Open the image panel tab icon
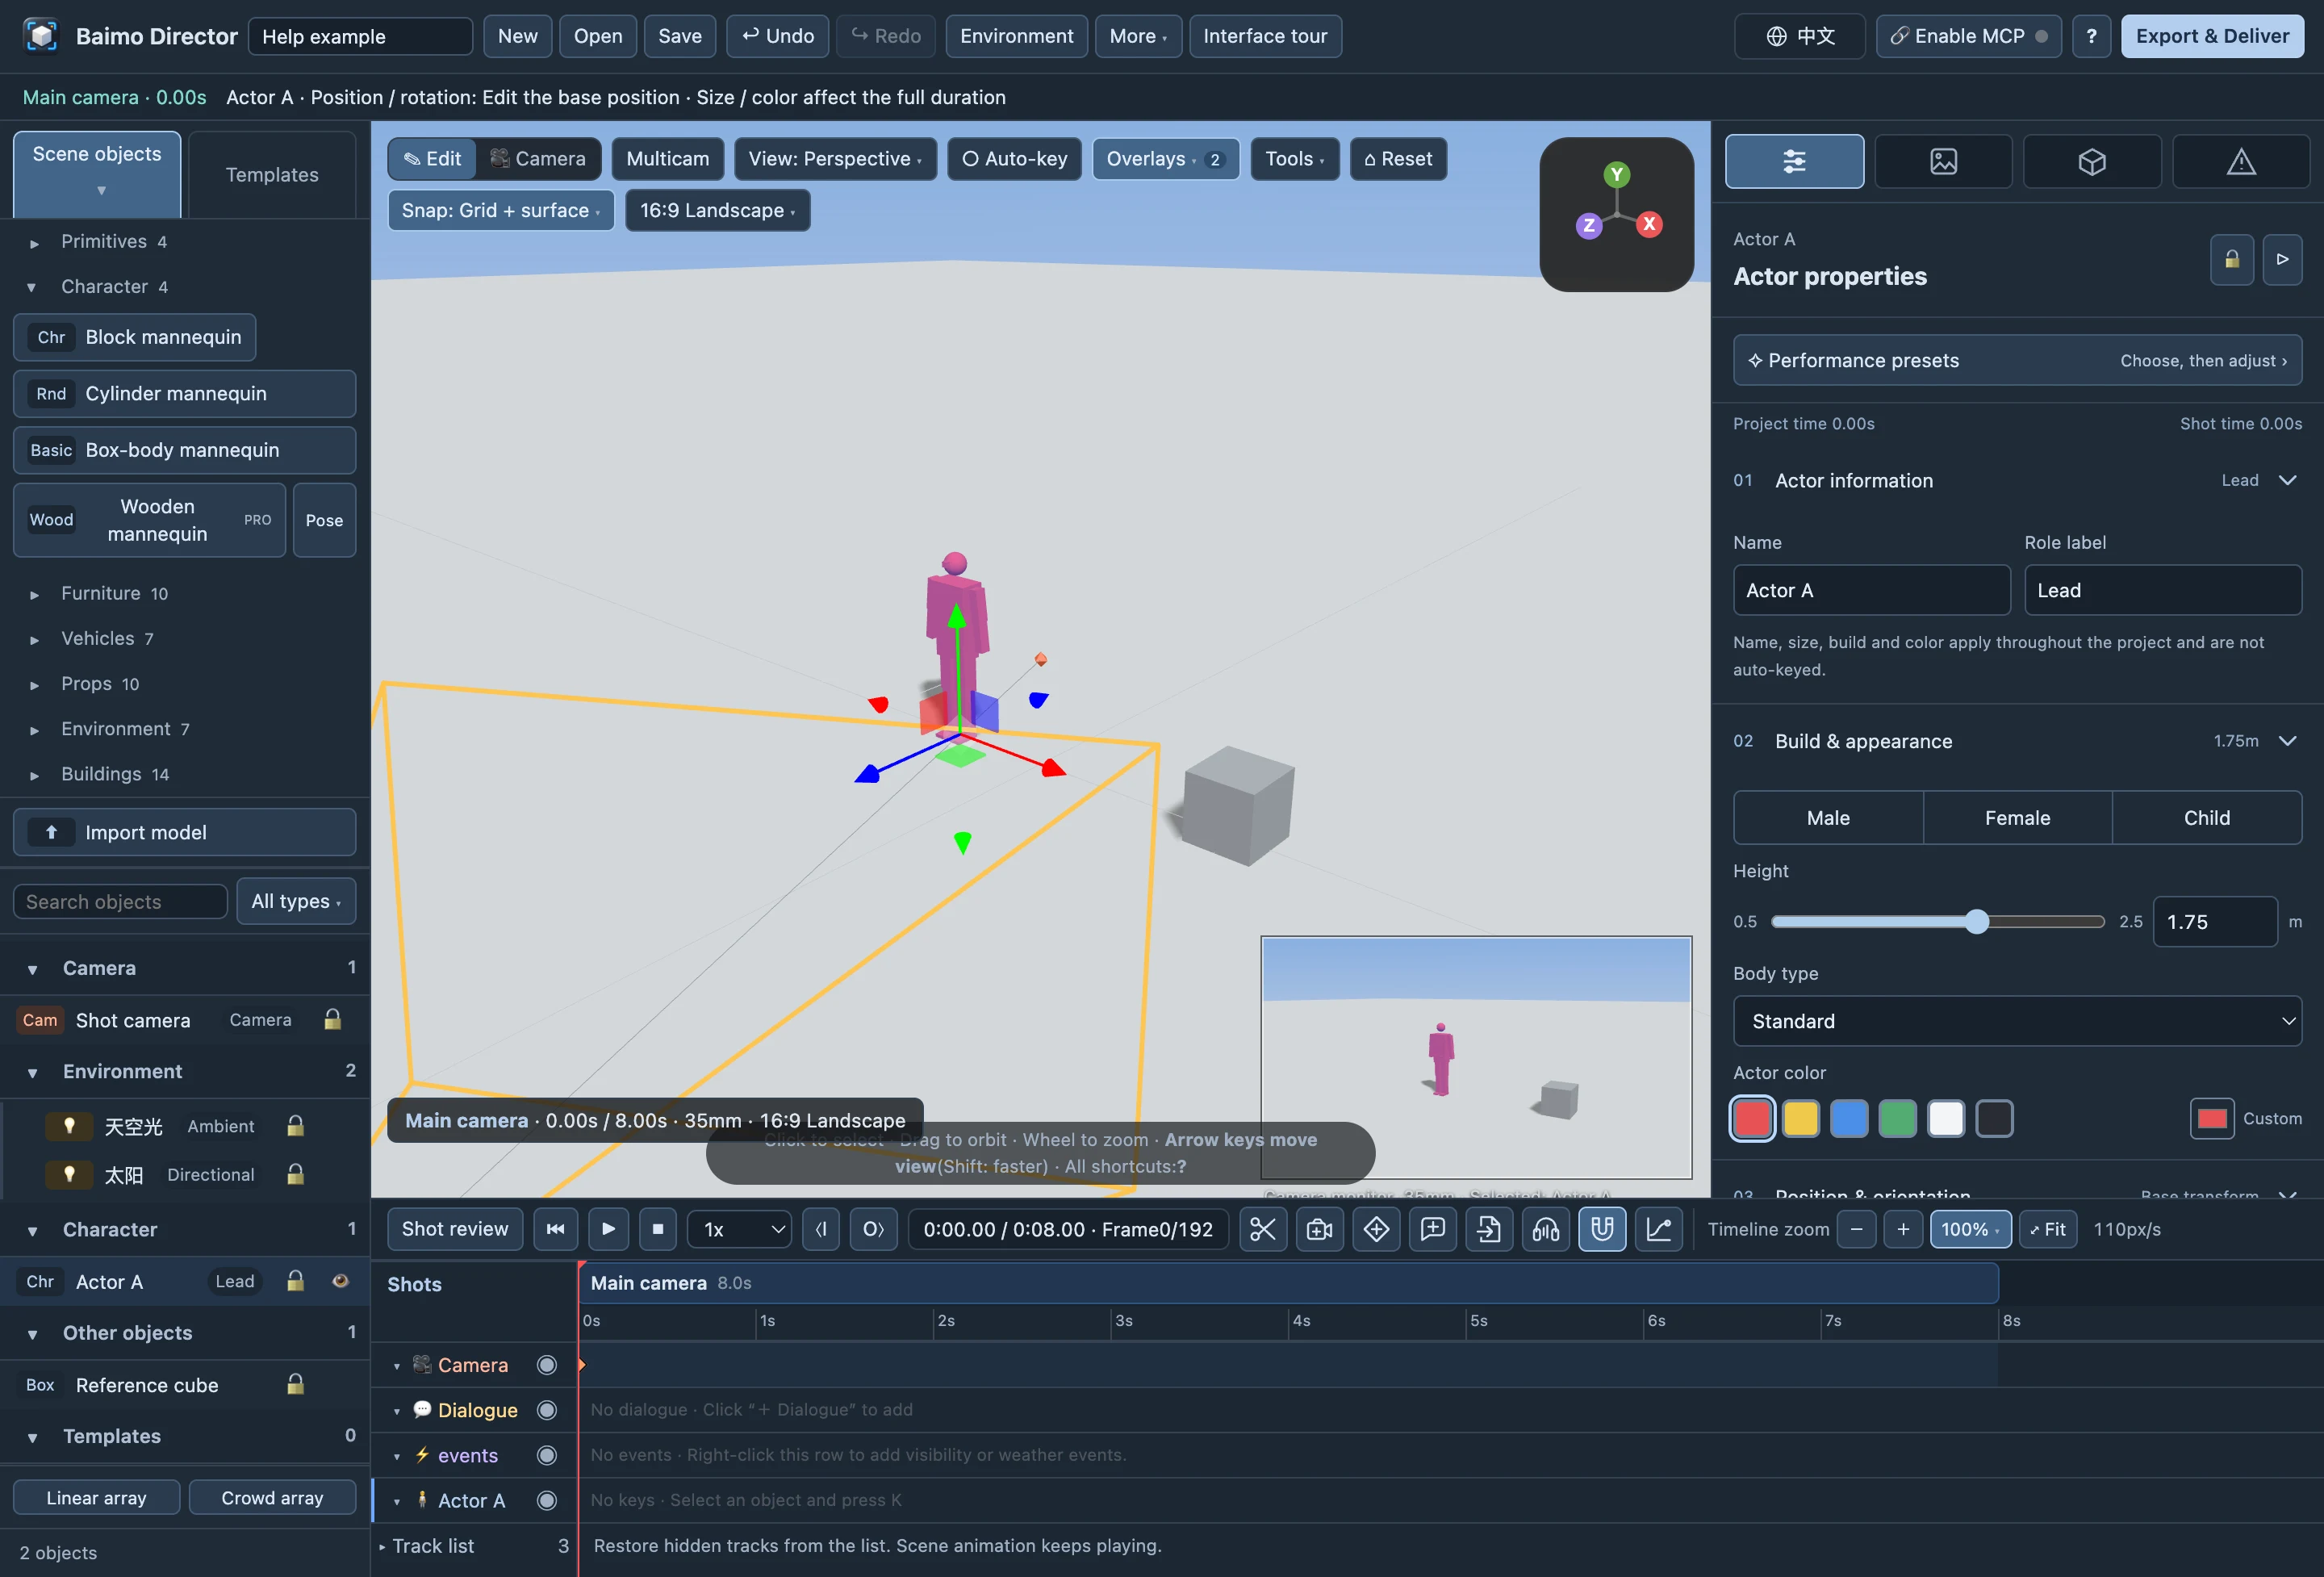This screenshot has height=1577, width=2324. pyautogui.click(x=1943, y=161)
